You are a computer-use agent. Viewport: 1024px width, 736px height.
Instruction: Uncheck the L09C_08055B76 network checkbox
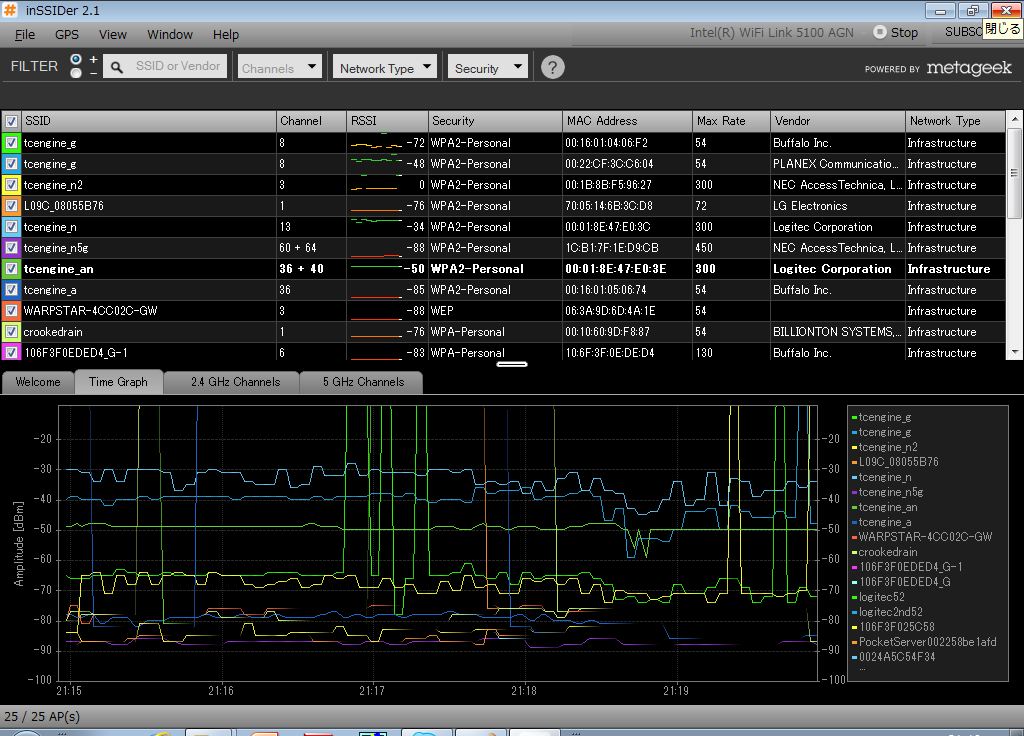click(12, 206)
